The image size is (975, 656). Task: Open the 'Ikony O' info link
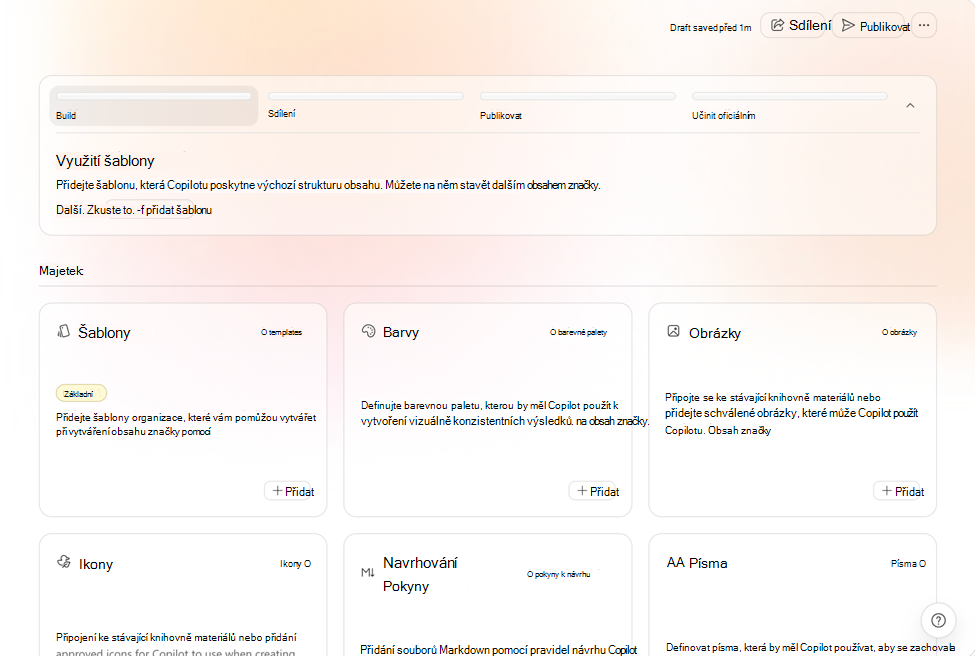click(x=295, y=563)
